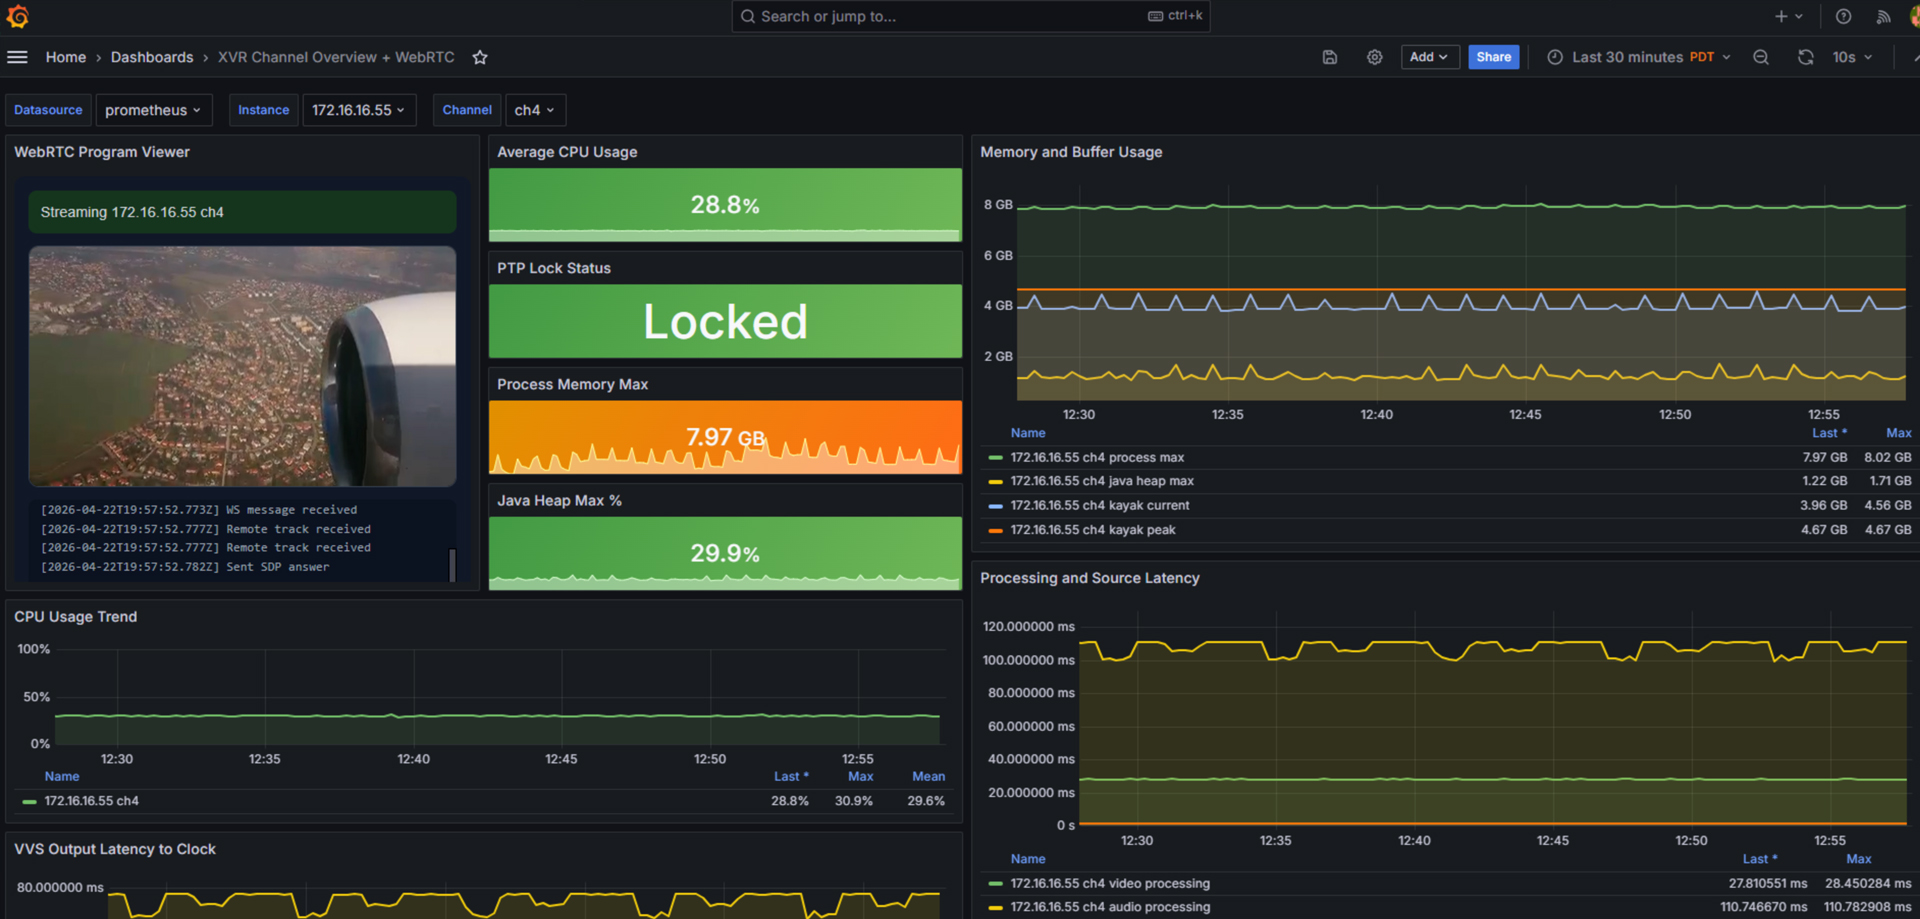This screenshot has height=919, width=1920.
Task: Toggle the kayak peak legend series
Action: click(x=1093, y=530)
